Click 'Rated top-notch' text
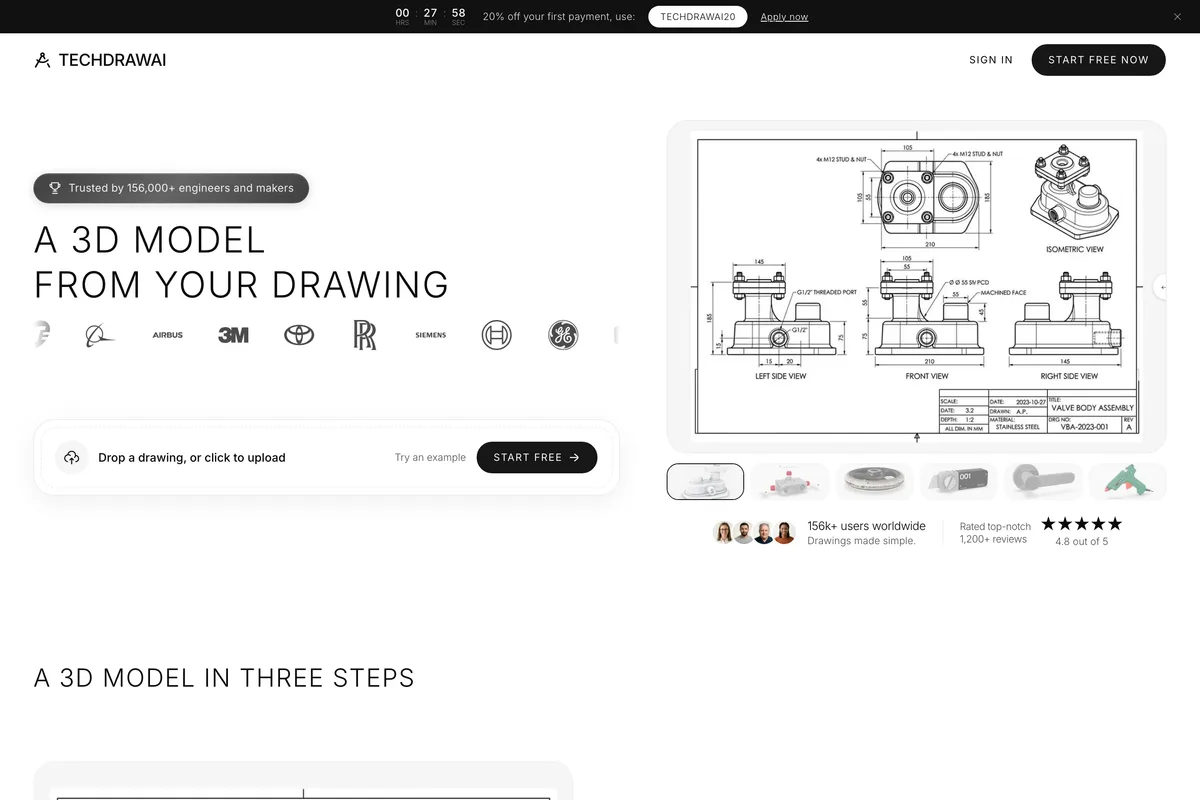This screenshot has width=1200, height=800. tap(995, 526)
